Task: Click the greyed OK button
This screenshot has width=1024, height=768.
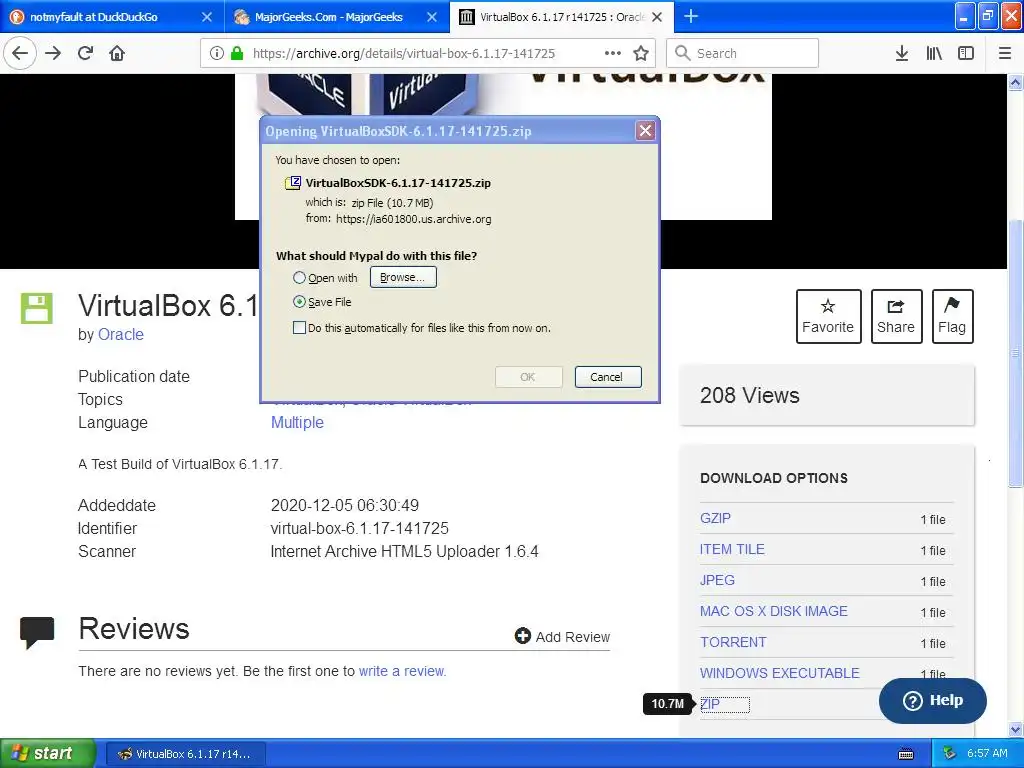Action: click(x=528, y=377)
